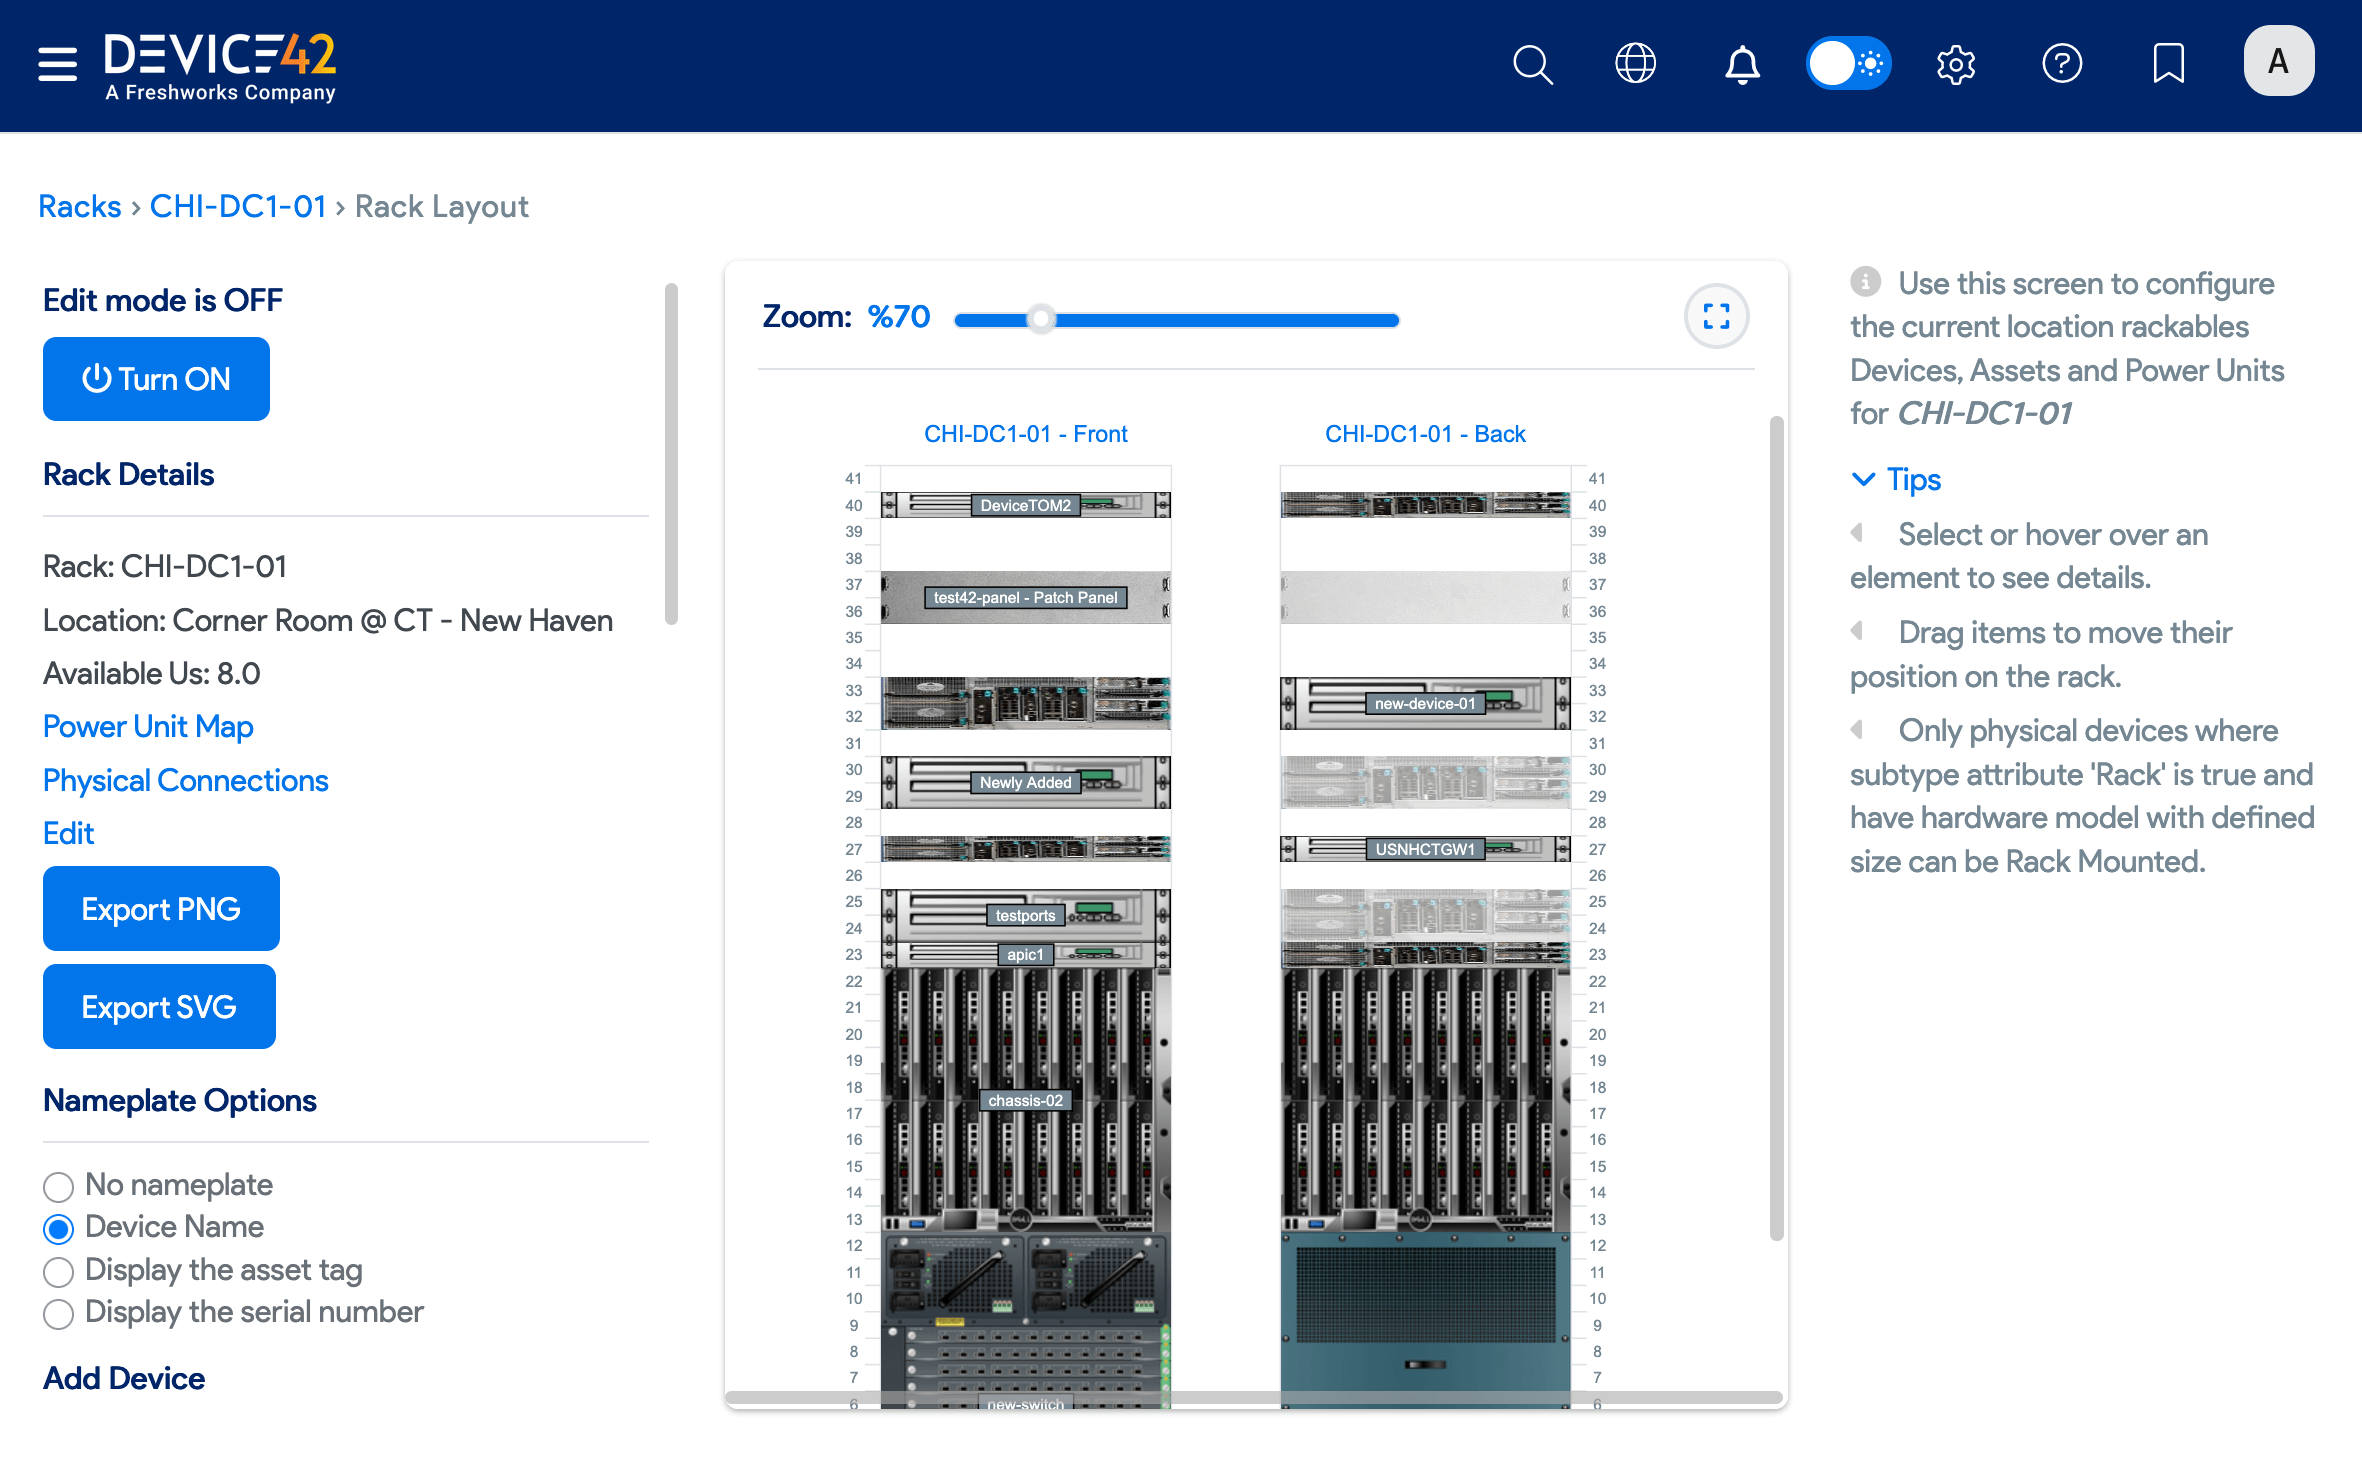Image resolution: width=2362 pixels, height=1484 pixels.
Task: Select Display the serial number option
Action: click(59, 1314)
